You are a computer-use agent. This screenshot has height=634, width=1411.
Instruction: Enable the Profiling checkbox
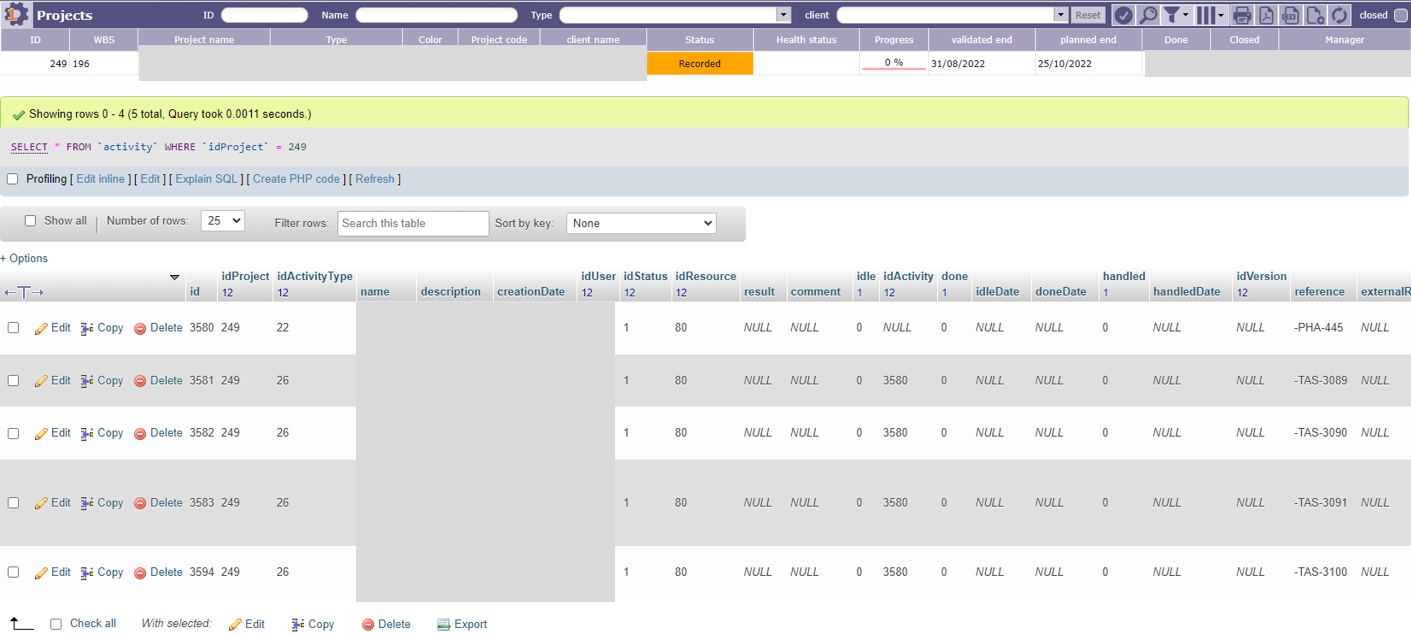pos(13,179)
